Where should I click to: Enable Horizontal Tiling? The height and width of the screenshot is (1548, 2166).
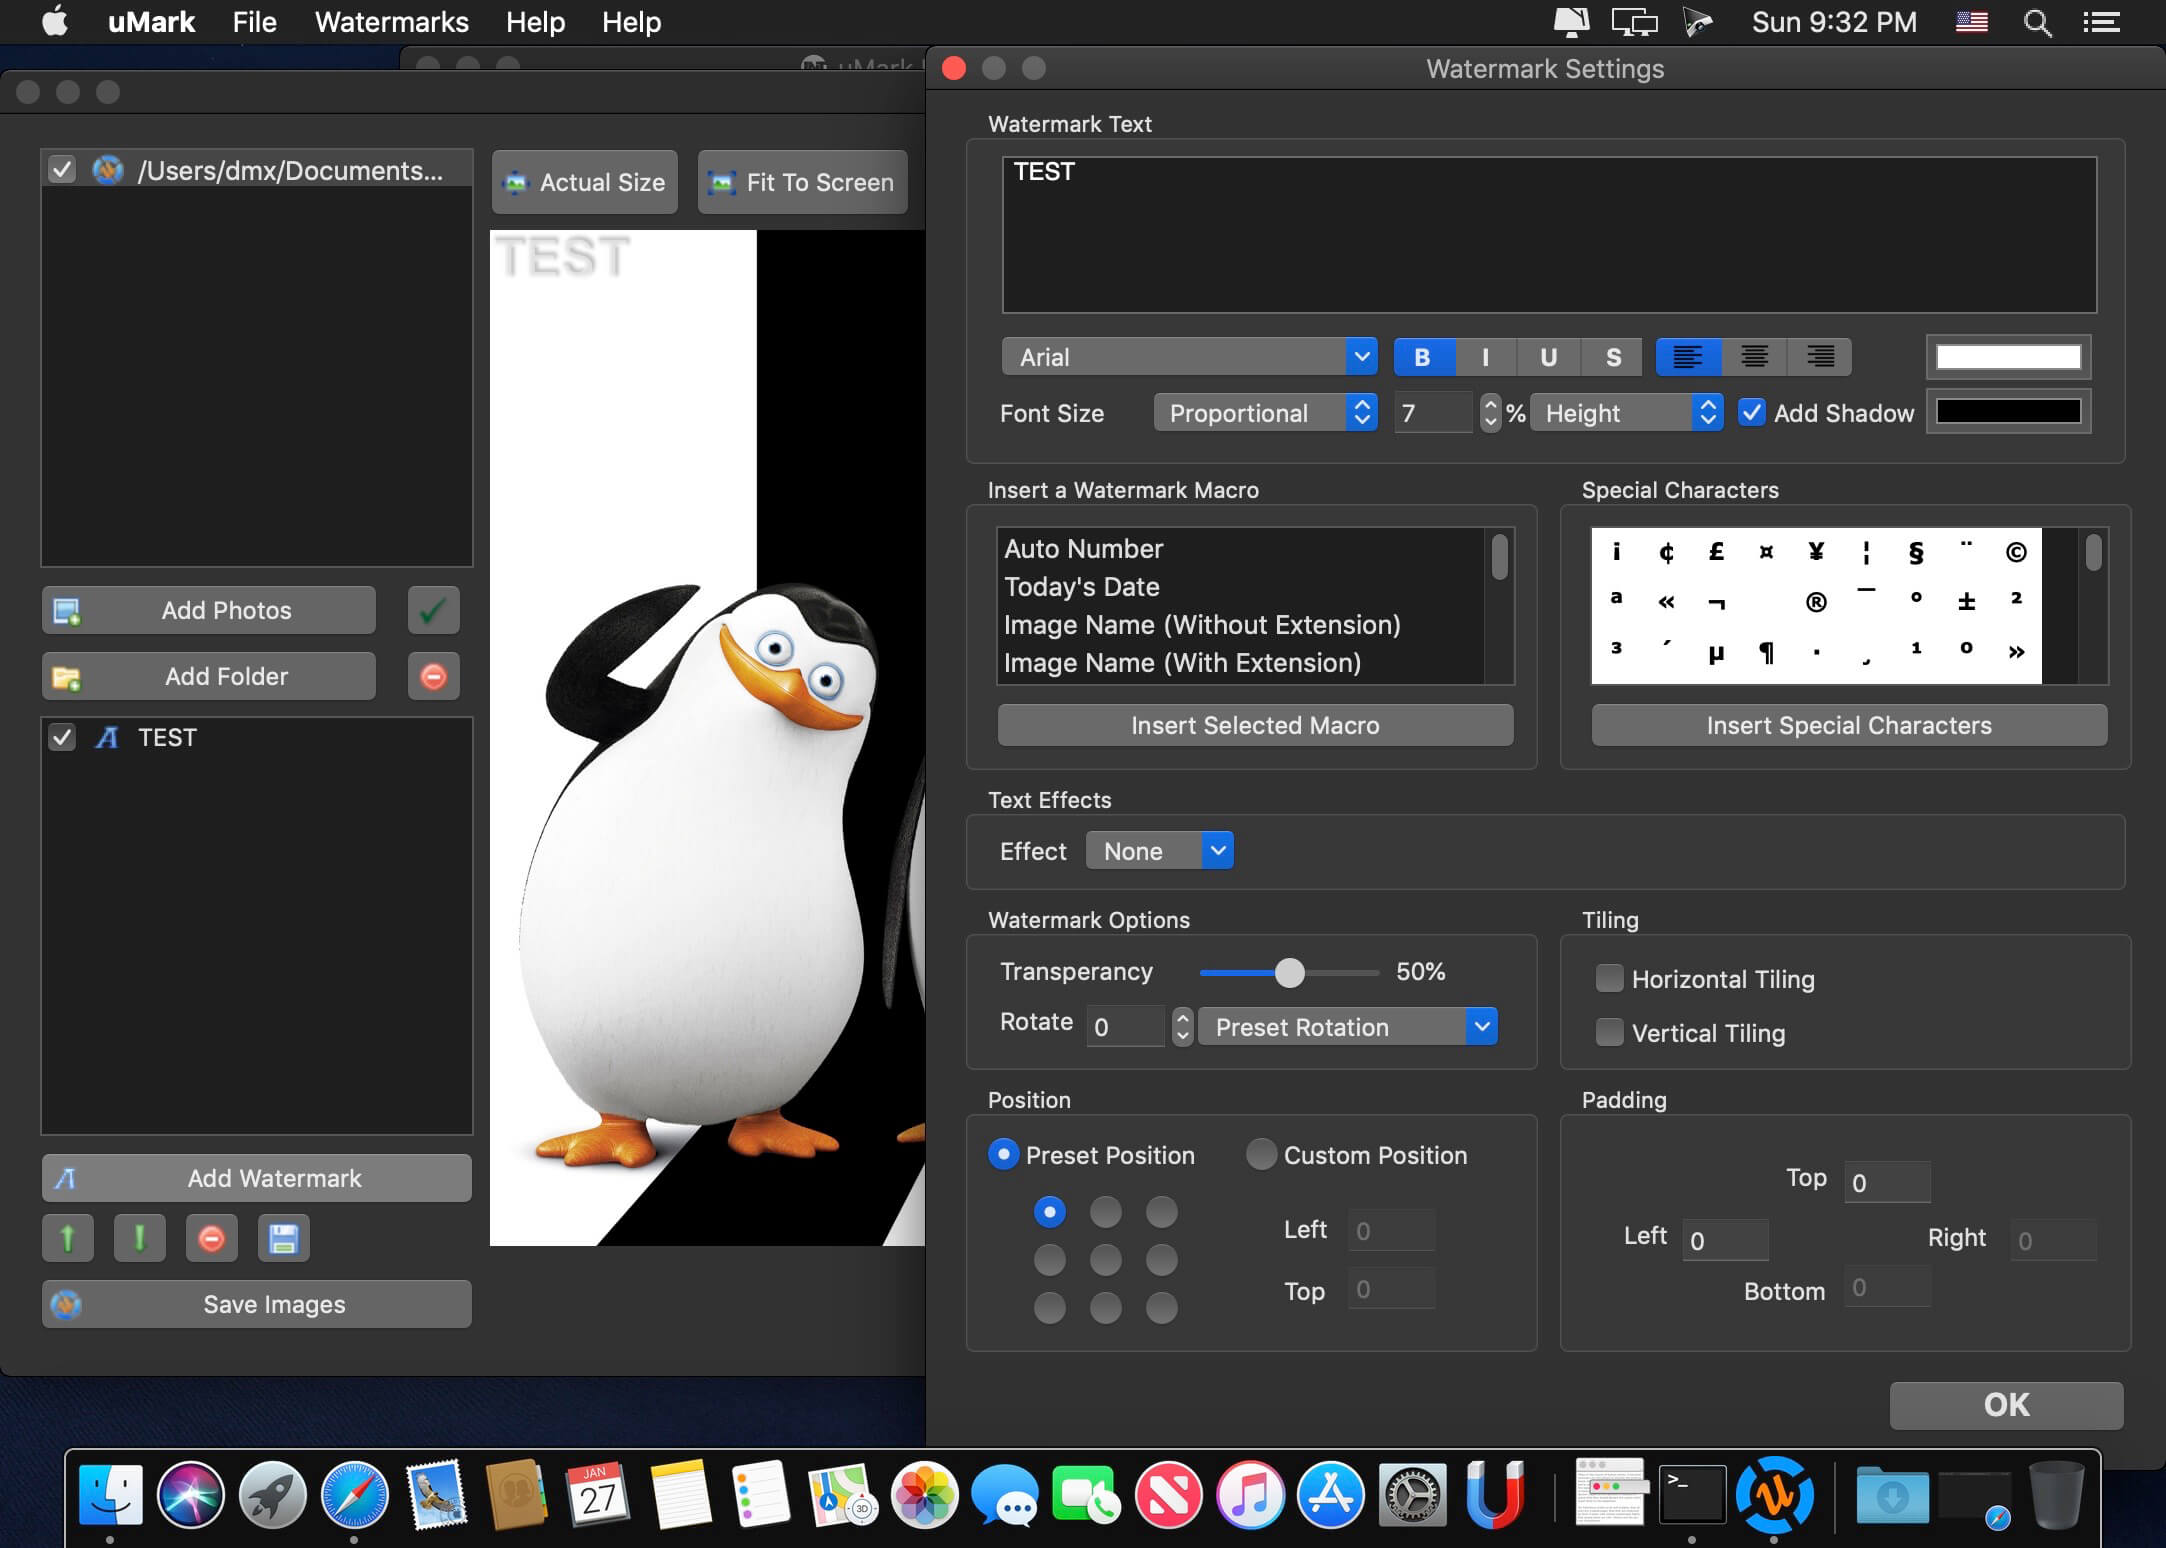tap(1609, 979)
